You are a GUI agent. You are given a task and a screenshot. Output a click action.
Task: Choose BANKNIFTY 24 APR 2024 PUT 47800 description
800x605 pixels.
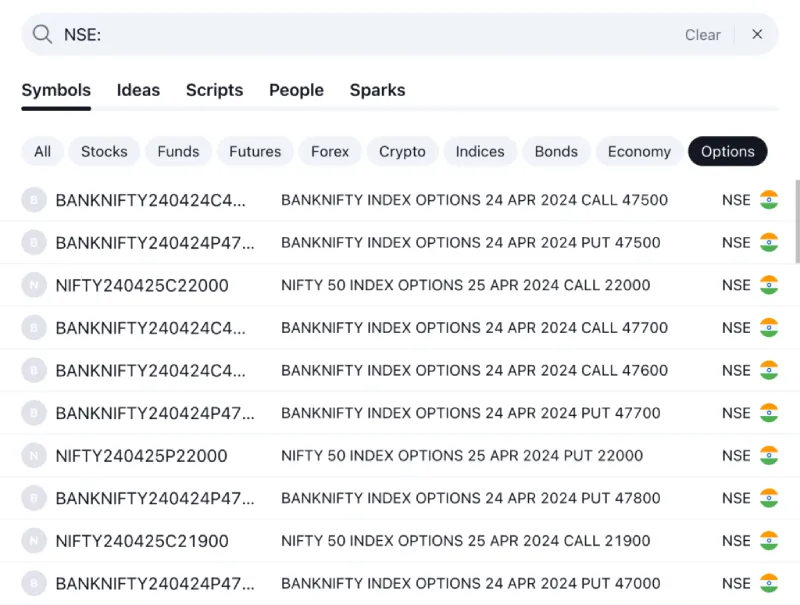(470, 498)
